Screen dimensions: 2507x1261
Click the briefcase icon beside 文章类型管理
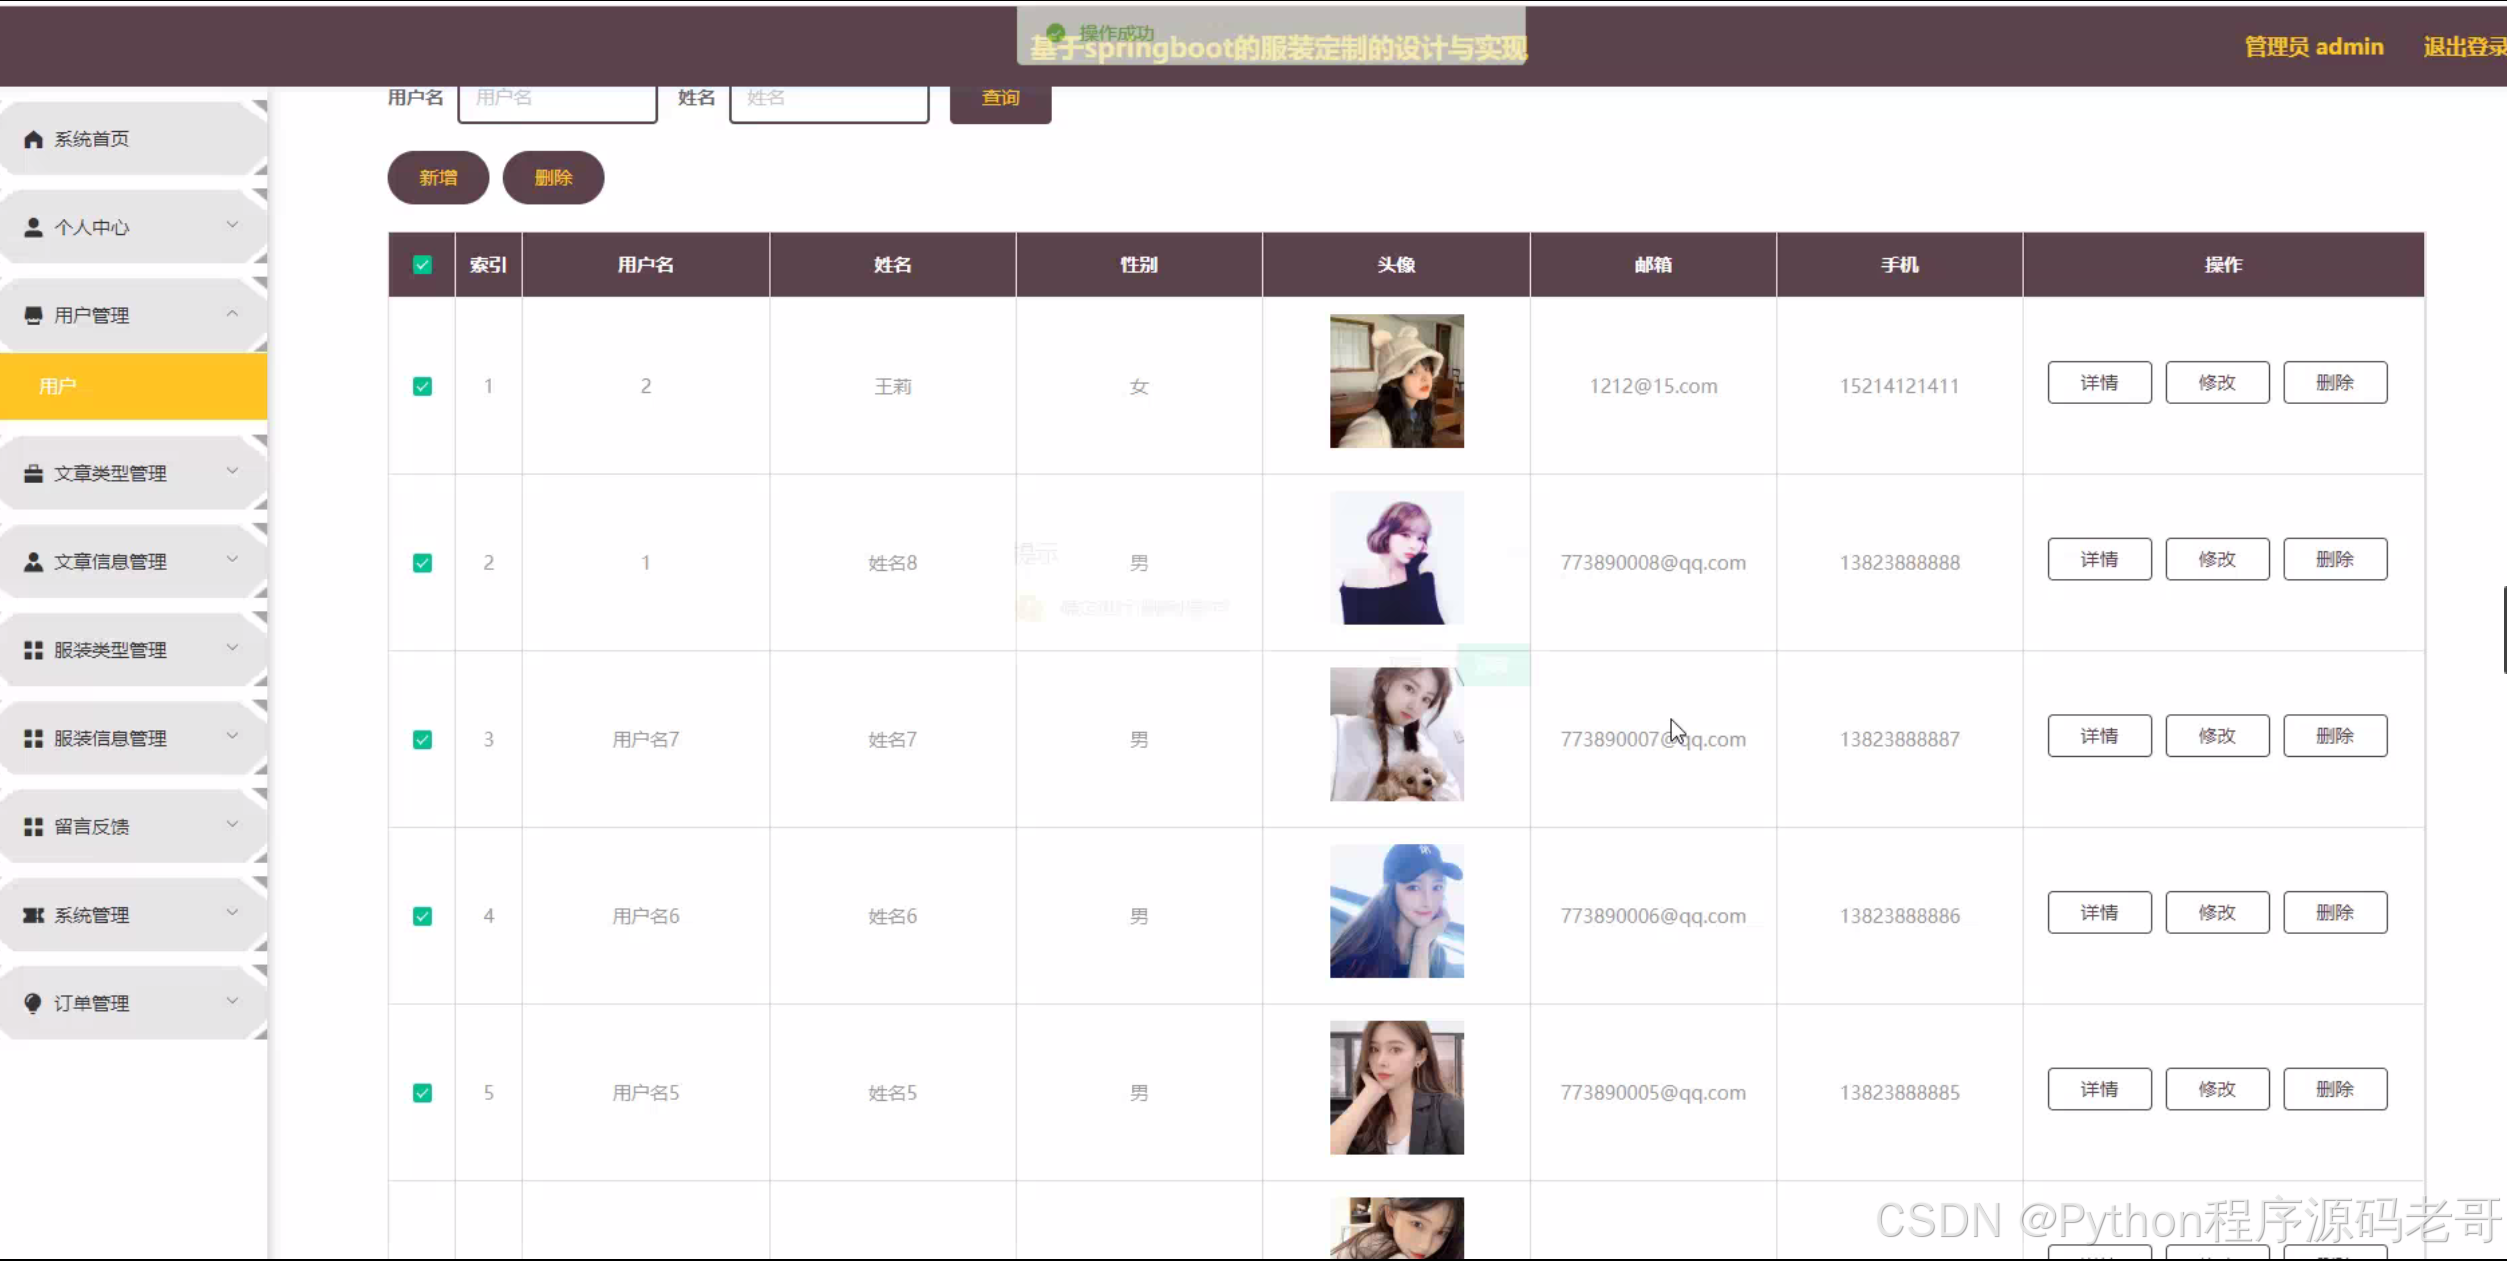(x=33, y=473)
